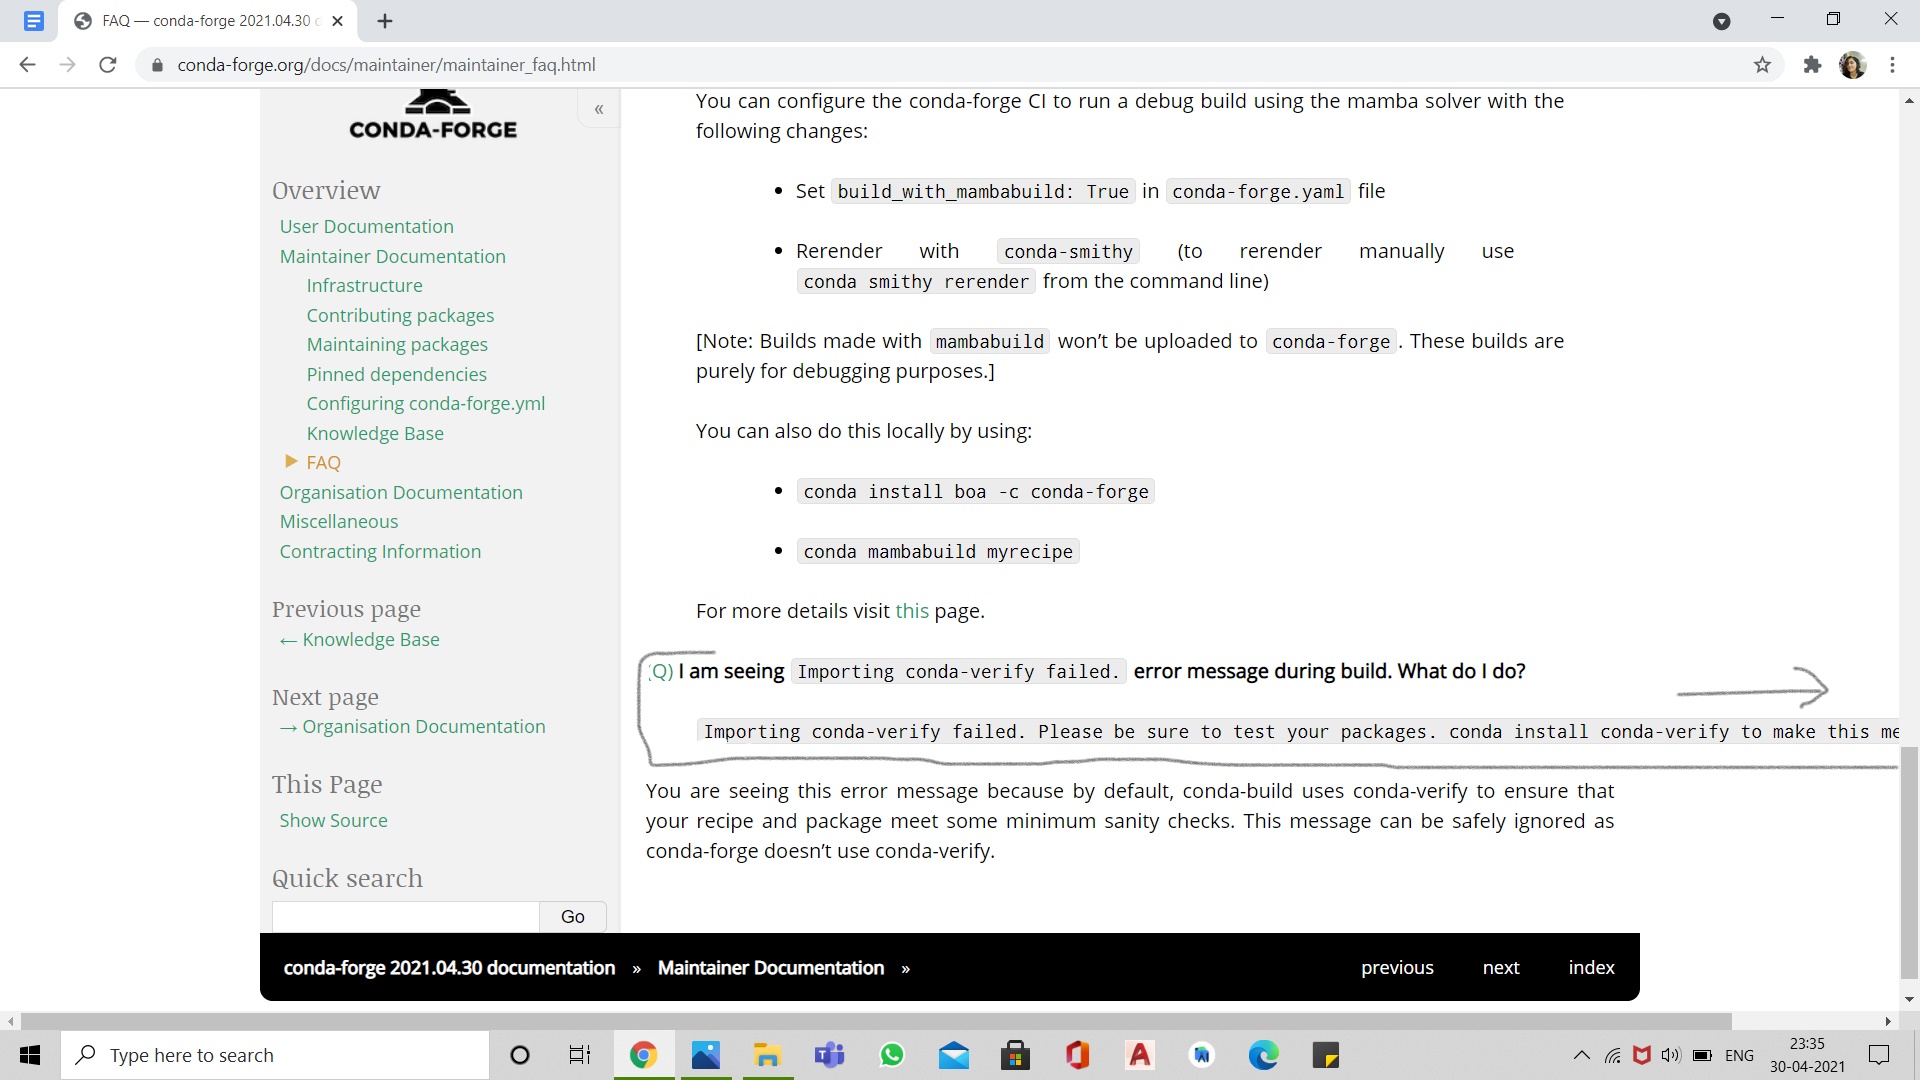The width and height of the screenshot is (1920, 1080).
Task: Open the Chrome three-dot menu
Action: coord(1892,65)
